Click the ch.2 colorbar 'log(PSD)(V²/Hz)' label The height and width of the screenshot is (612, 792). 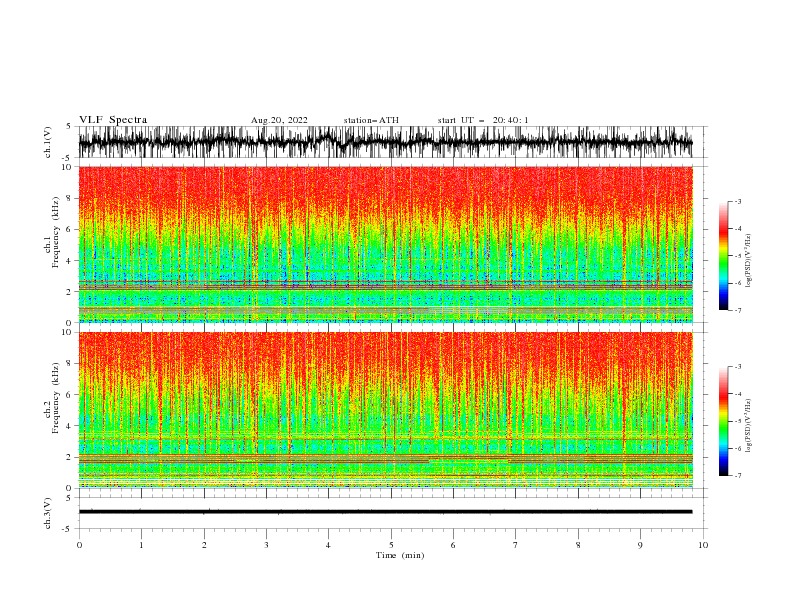(x=748, y=426)
